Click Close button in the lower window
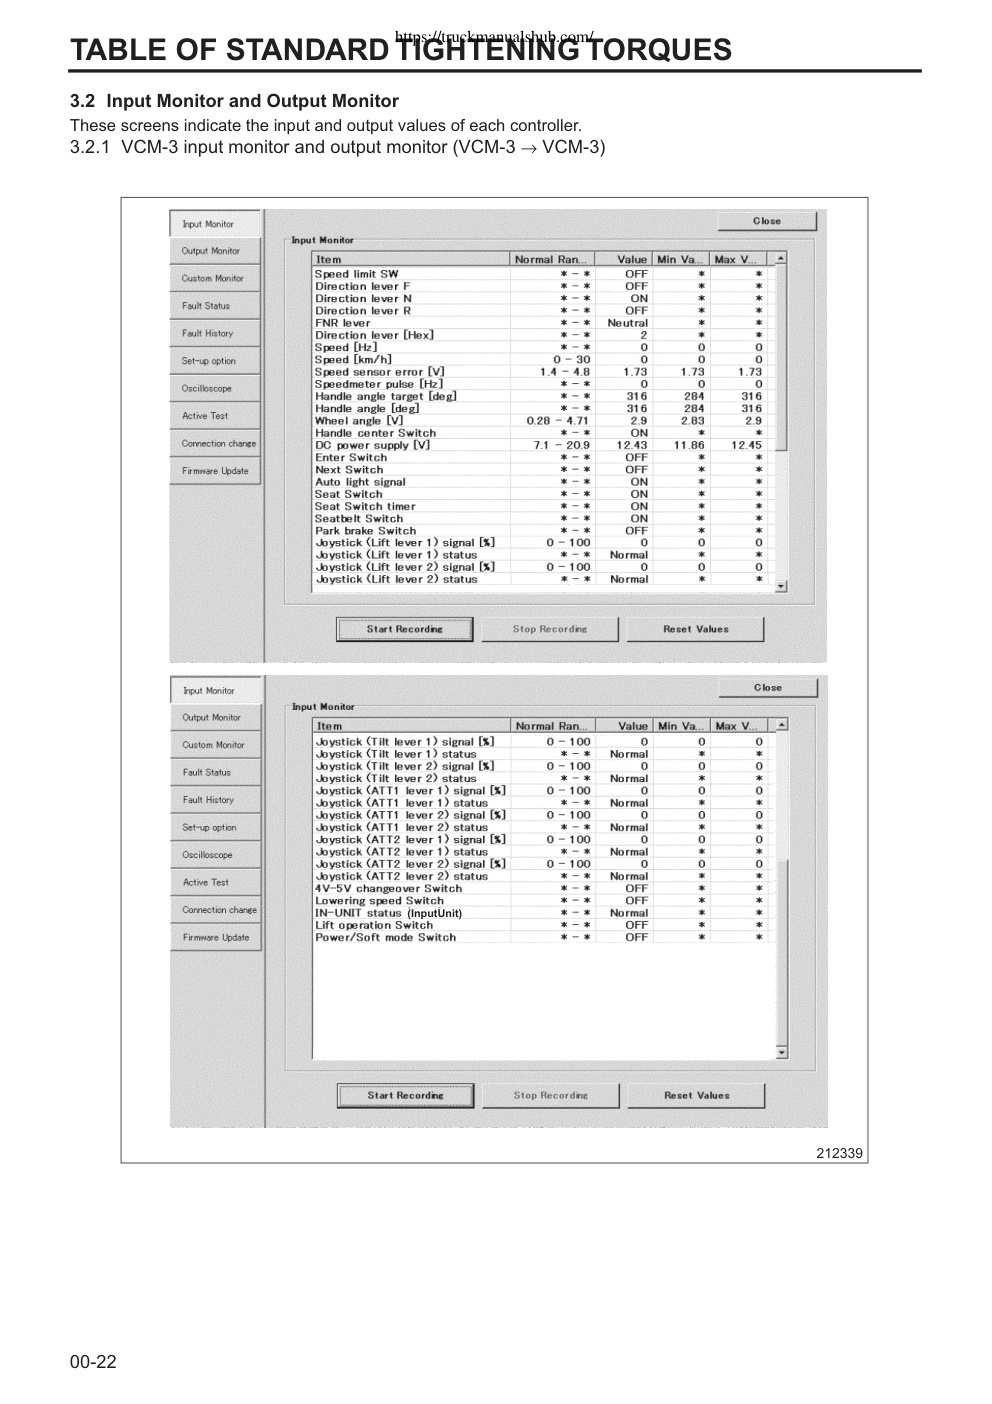Screen dimensions: 992x1404 coord(767,688)
